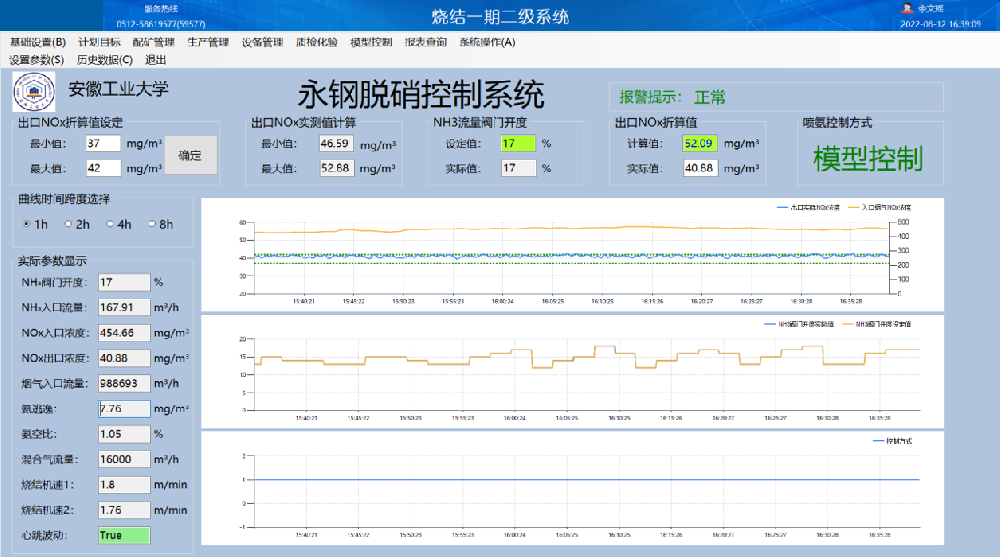Click 退出 to exit the system
1000x557 pixels.
(x=156, y=59)
